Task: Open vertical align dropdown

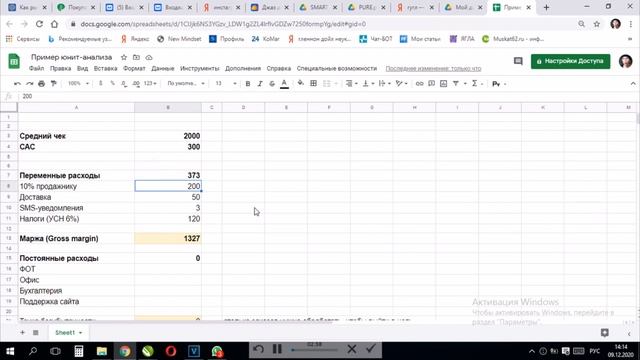Action: tap(368, 83)
